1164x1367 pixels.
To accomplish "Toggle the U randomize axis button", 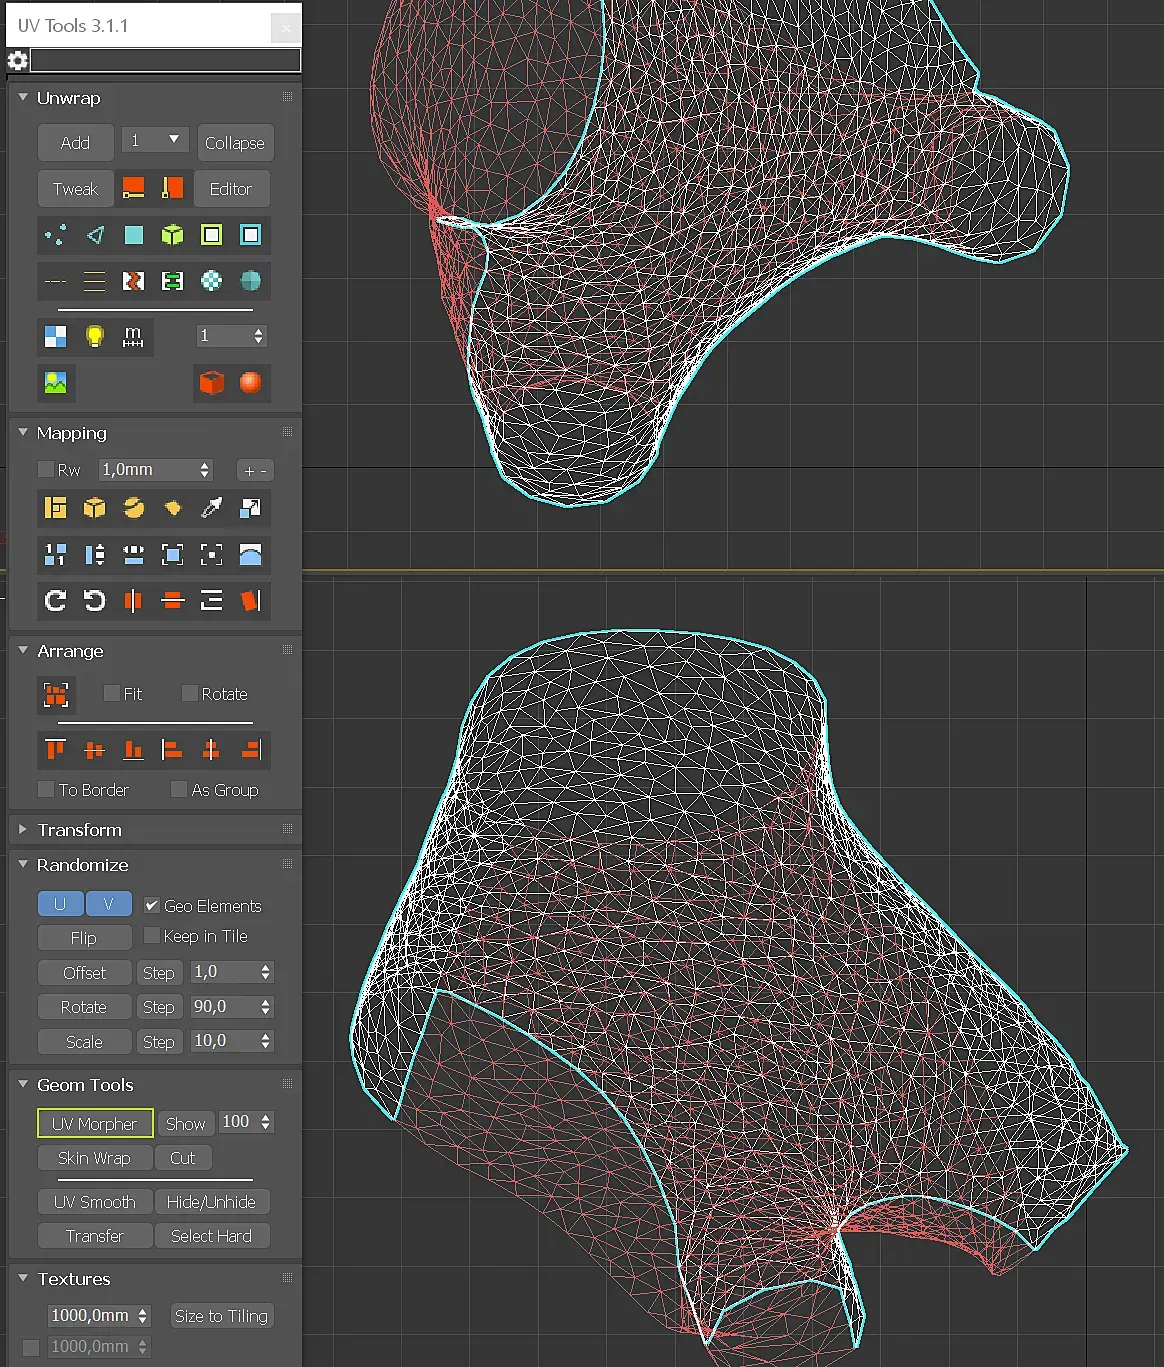I will 60,904.
